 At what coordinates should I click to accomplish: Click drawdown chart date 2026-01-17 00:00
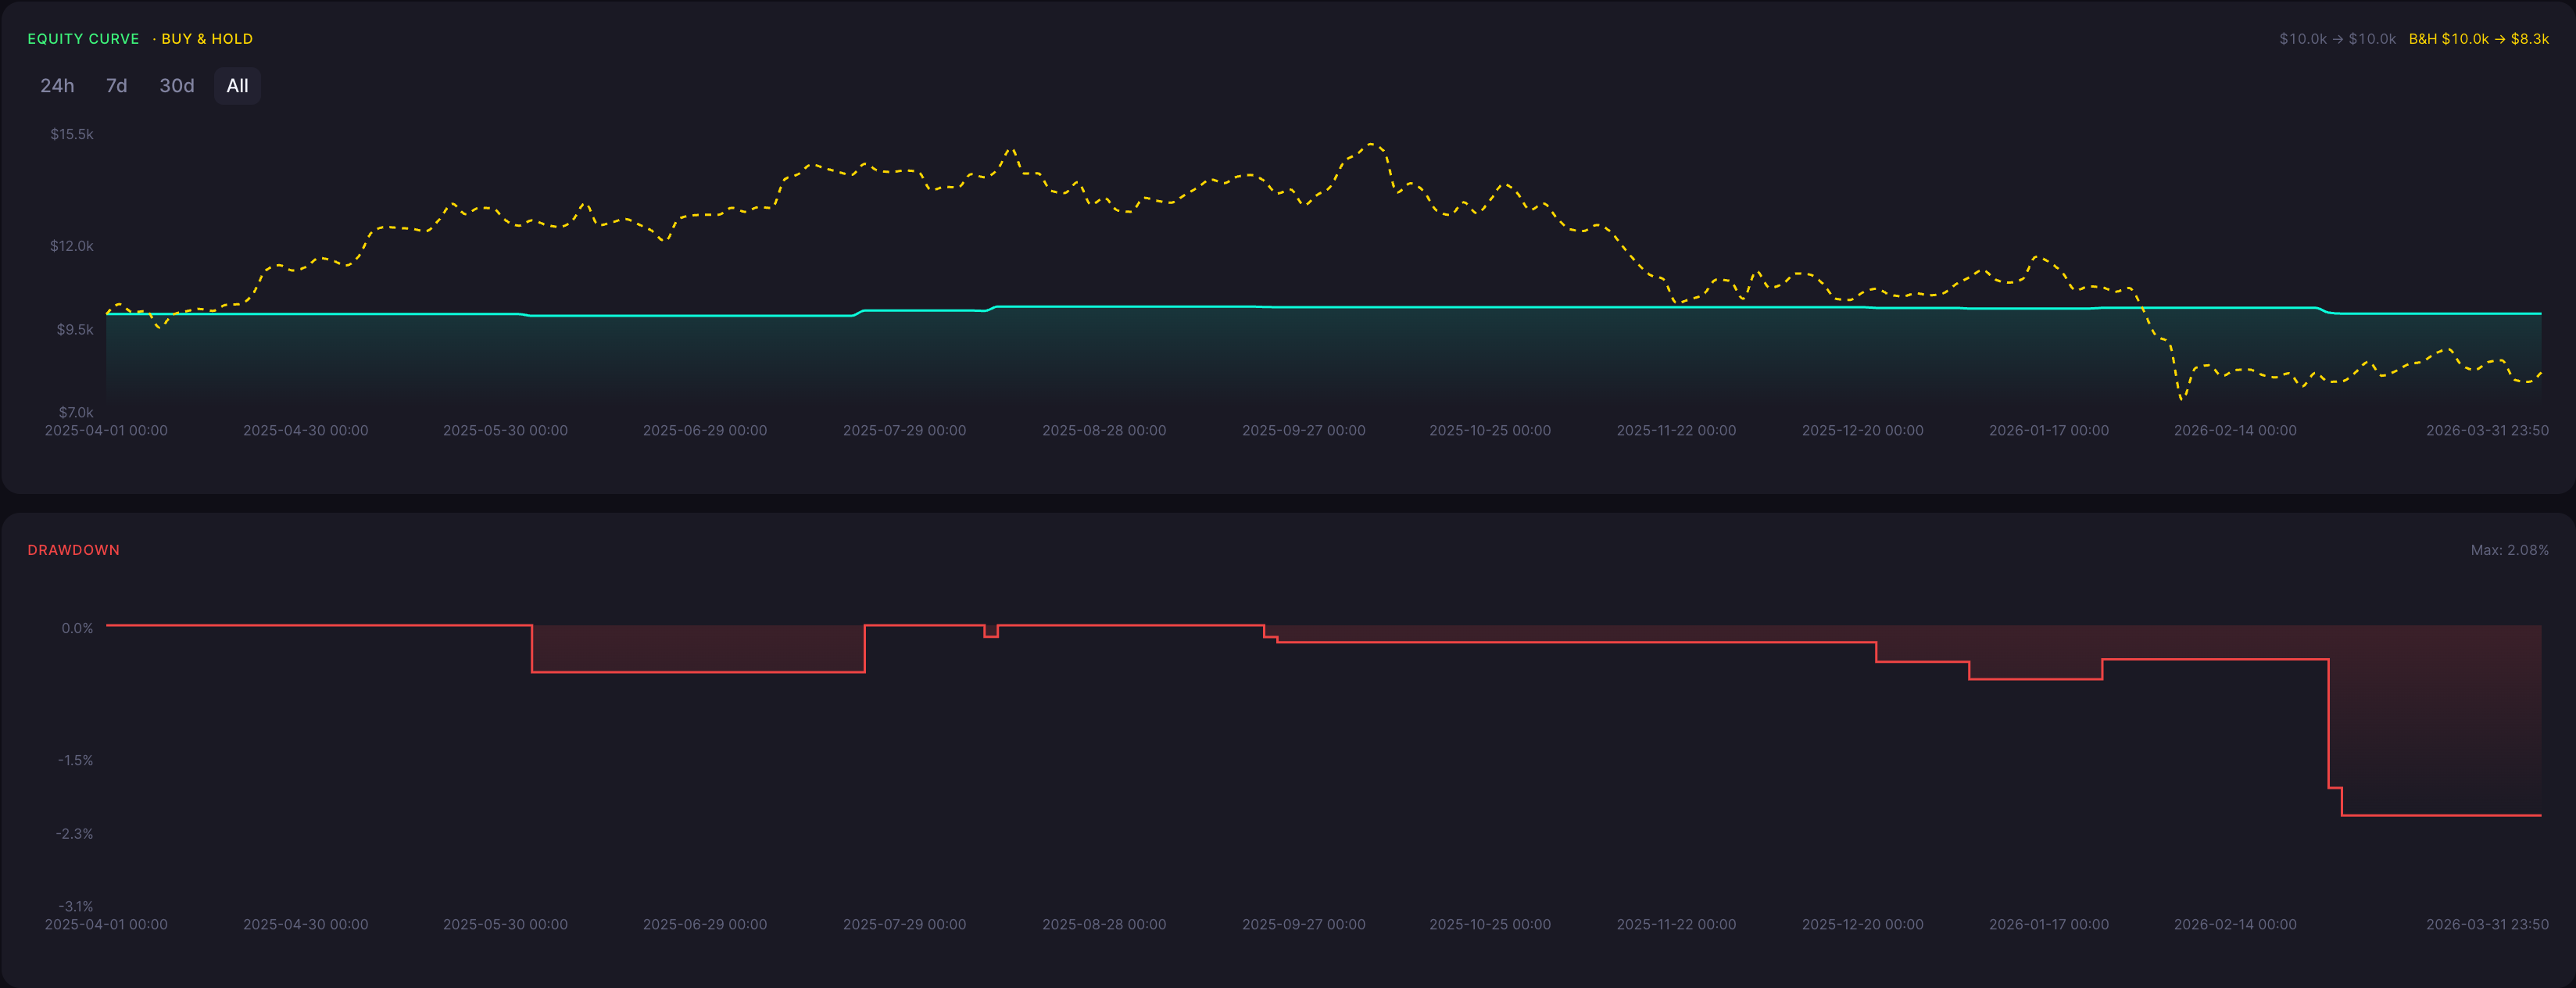point(2048,925)
